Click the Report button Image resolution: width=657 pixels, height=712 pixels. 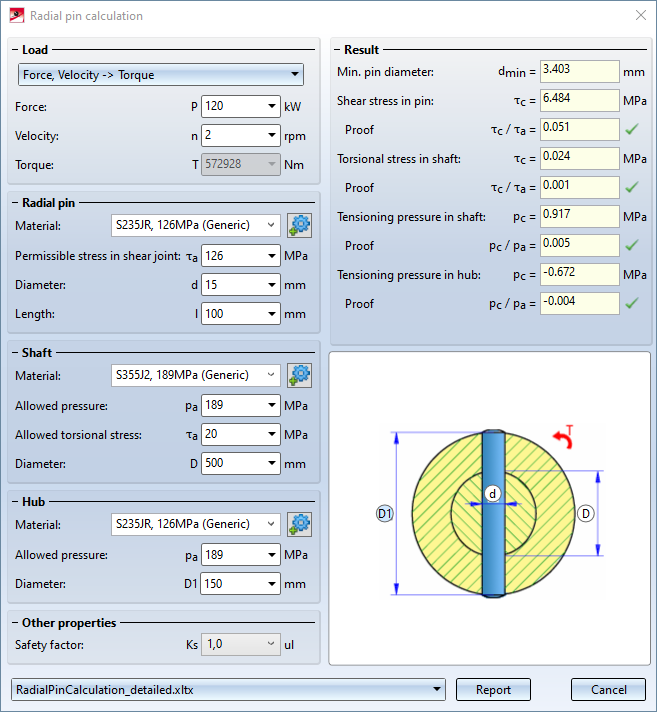click(x=493, y=689)
